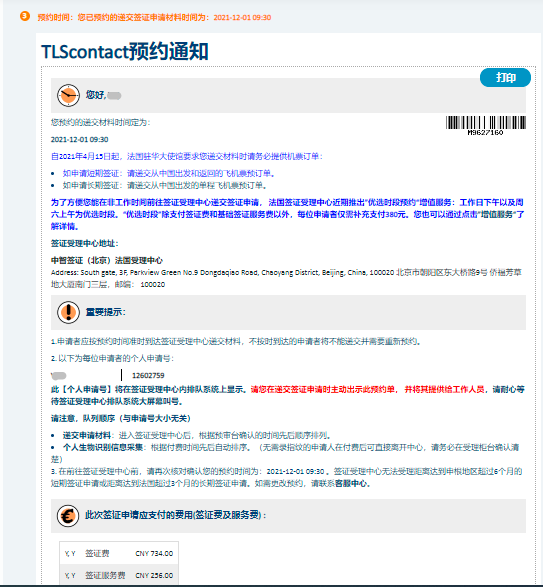Viewport: 543px width, 587px height.
Task: Click the blue 优选时段预约 value-added service notice
Action: (x=287, y=214)
